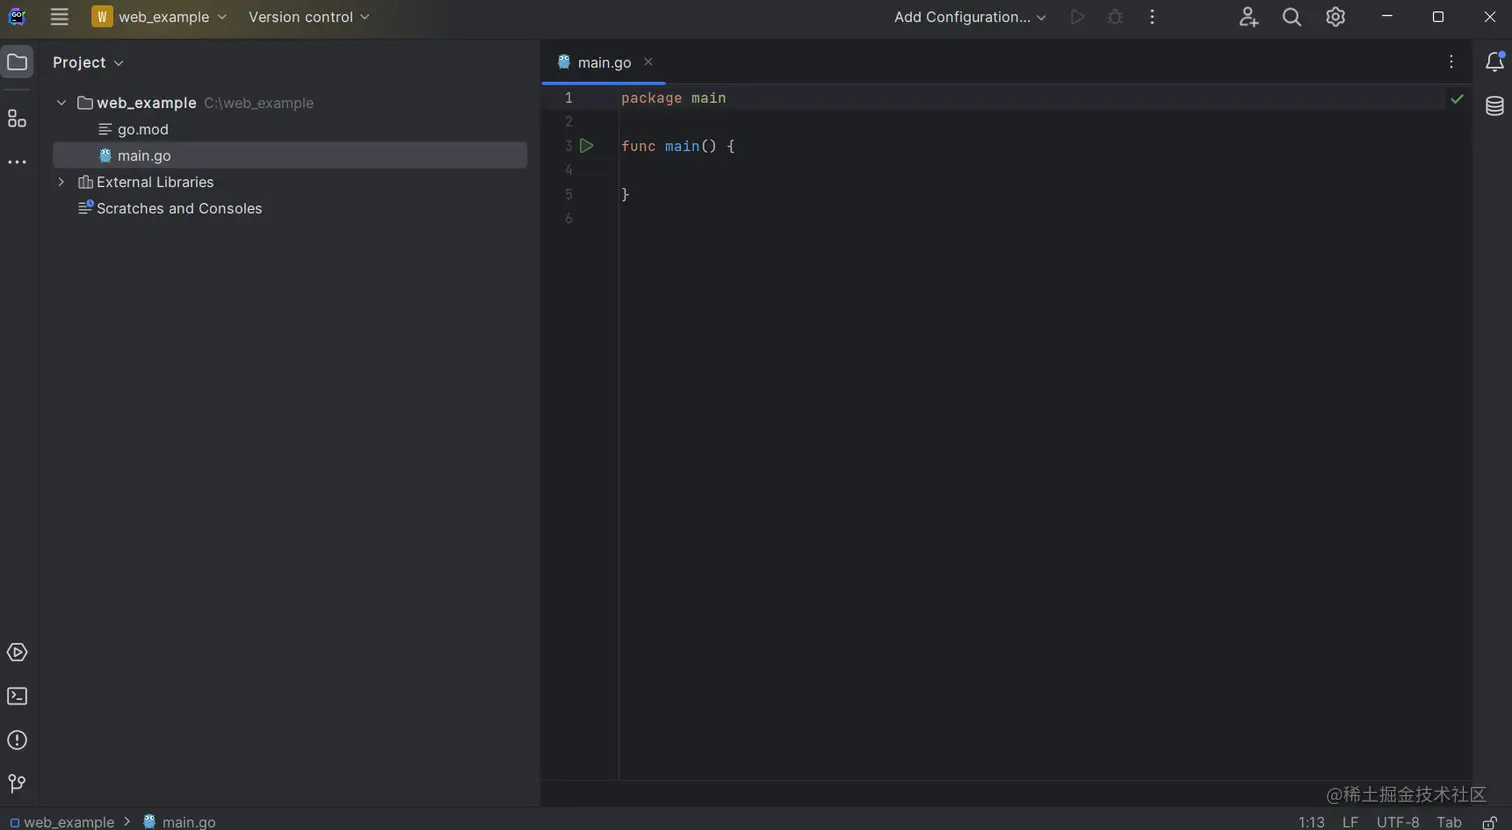Viewport: 1512px width, 830px height.
Task: Click on 'func main() {' code line
Action: pyautogui.click(x=678, y=146)
